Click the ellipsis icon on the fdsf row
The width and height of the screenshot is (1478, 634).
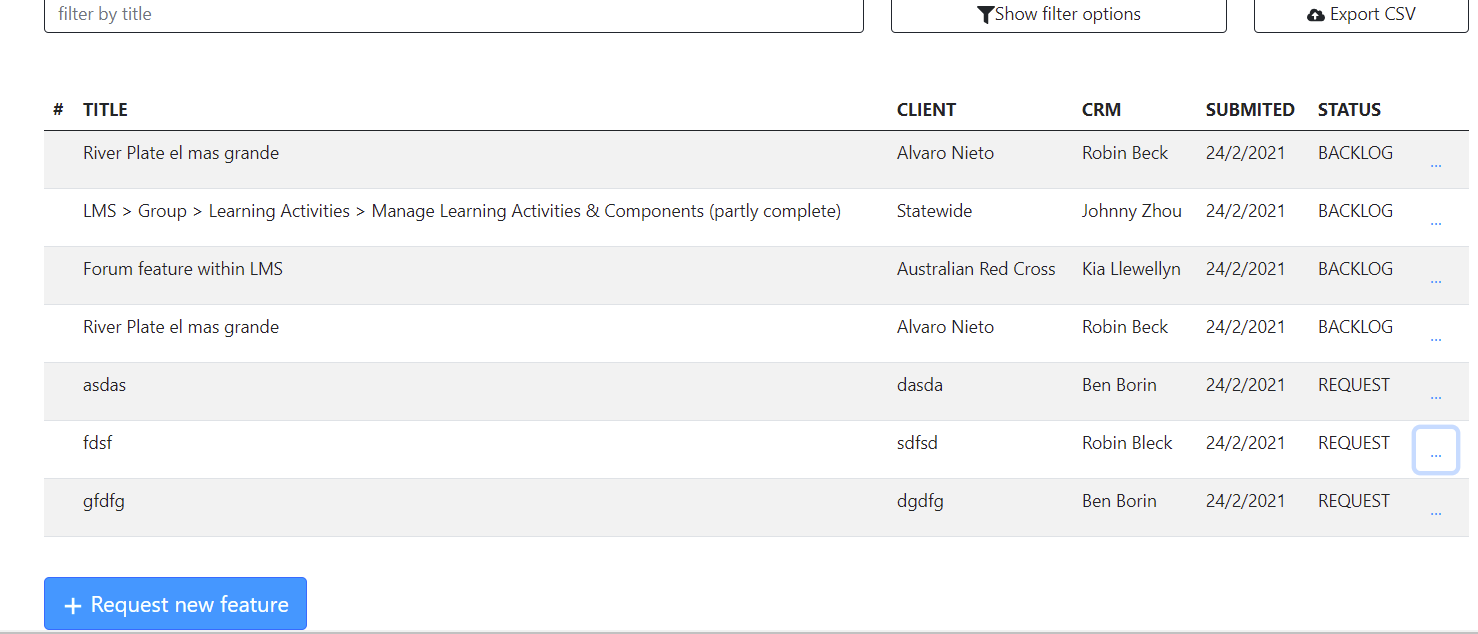(x=1436, y=450)
